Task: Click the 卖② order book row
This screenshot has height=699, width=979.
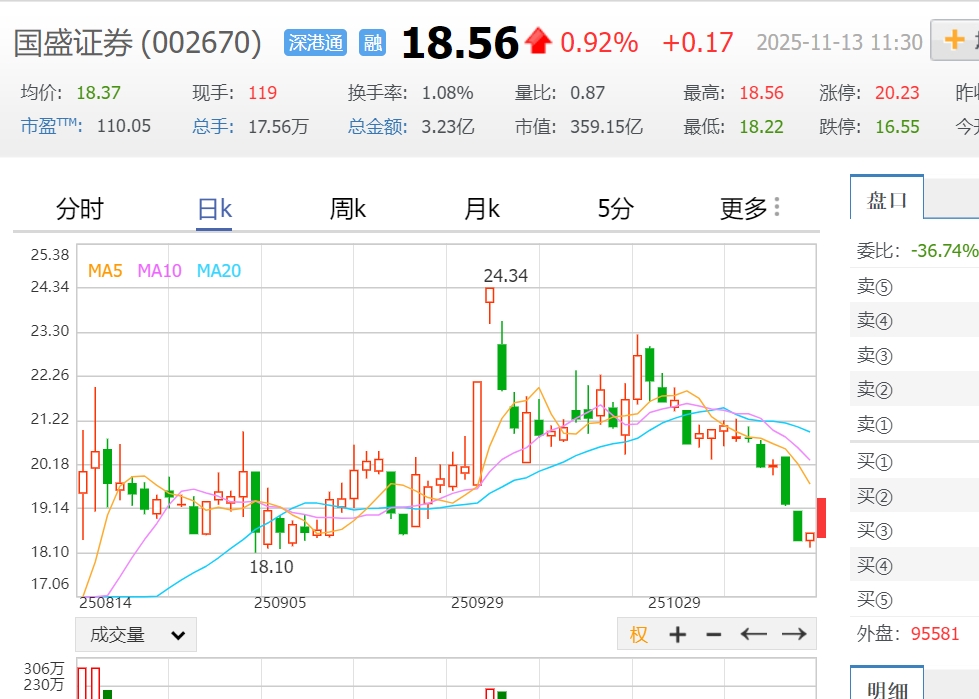Action: click(915, 389)
